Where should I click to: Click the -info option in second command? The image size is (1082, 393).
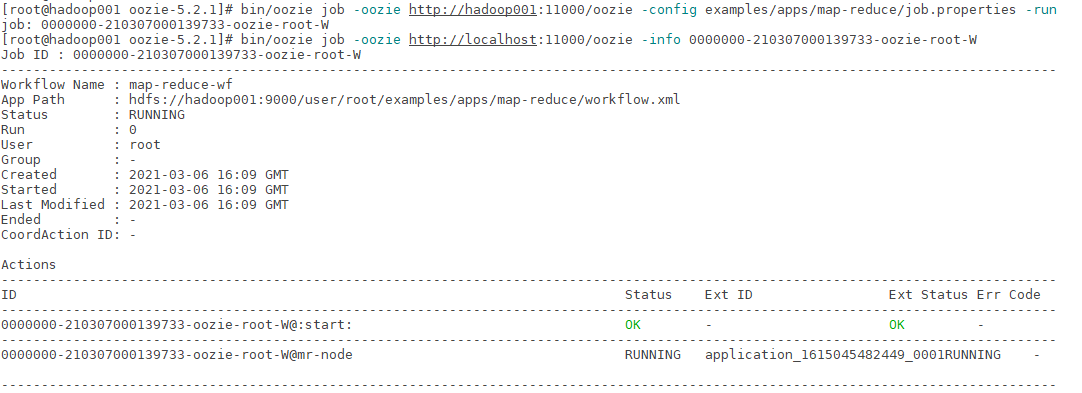click(x=661, y=39)
